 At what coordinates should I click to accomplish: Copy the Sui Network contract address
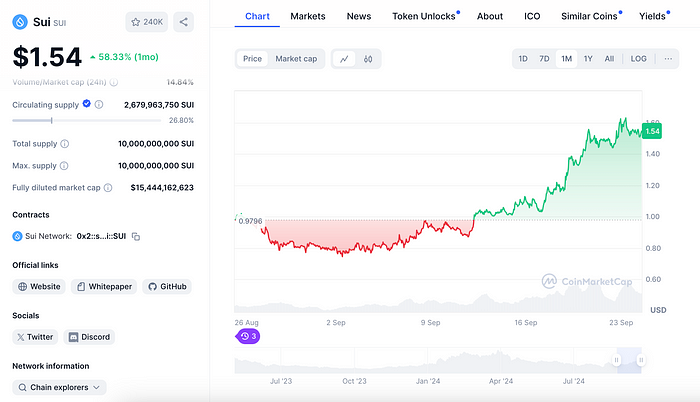point(136,236)
